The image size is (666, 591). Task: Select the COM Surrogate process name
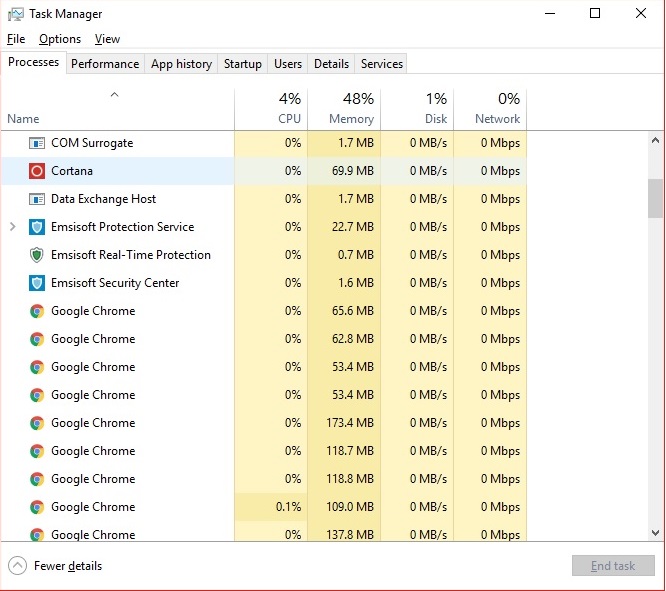(x=92, y=143)
